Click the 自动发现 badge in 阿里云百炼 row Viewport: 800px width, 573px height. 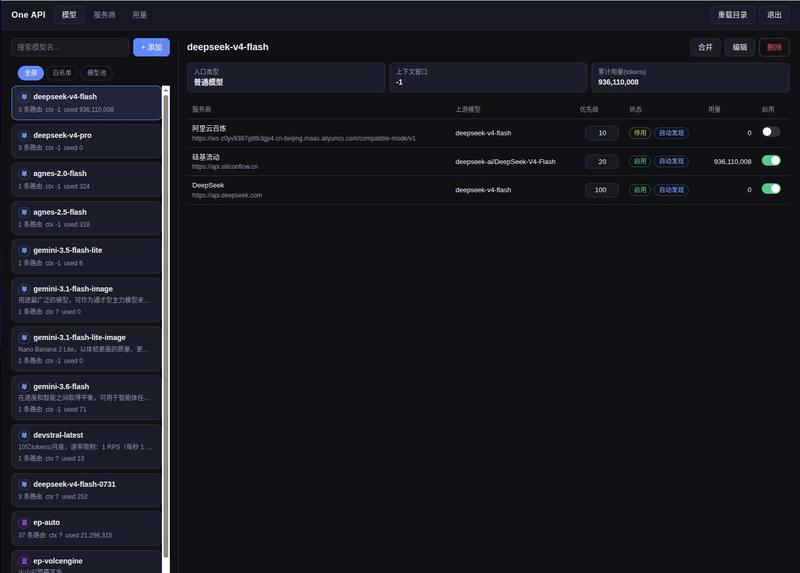tap(671, 133)
